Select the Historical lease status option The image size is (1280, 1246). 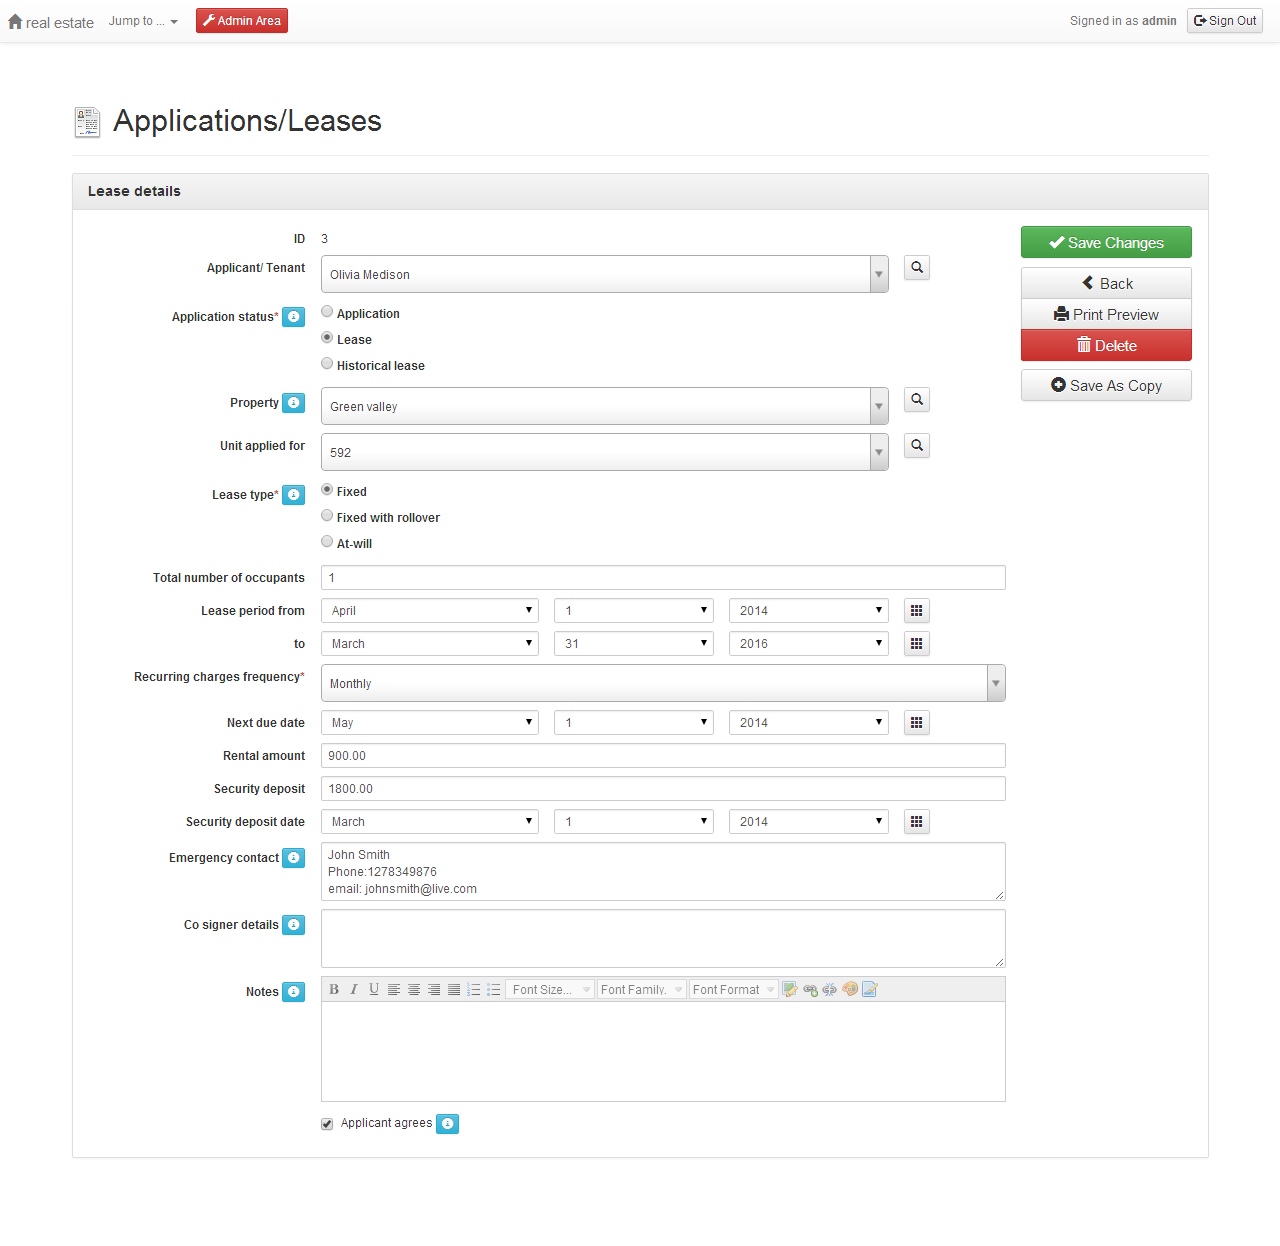327,364
